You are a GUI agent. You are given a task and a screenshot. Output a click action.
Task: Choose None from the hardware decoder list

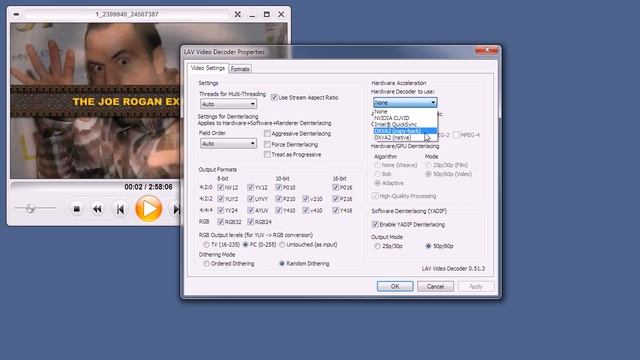[x=405, y=111]
